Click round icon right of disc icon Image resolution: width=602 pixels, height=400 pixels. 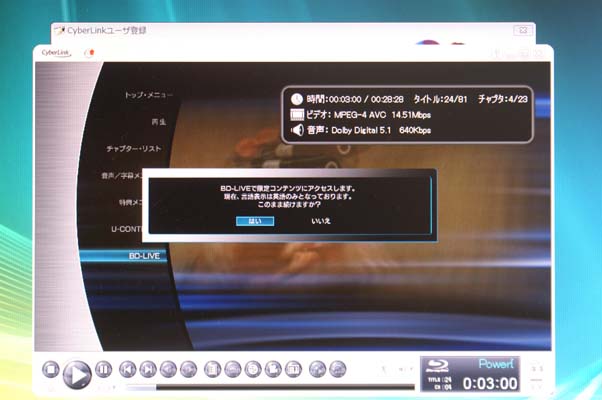(273, 370)
